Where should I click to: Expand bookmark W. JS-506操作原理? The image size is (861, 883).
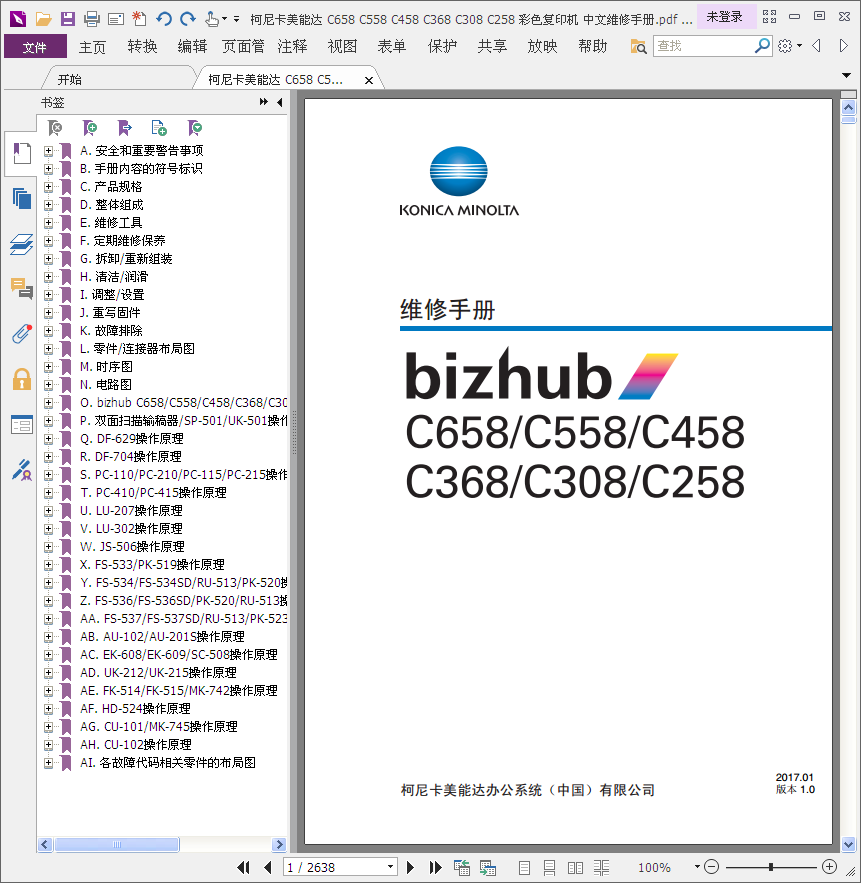pos(48,547)
